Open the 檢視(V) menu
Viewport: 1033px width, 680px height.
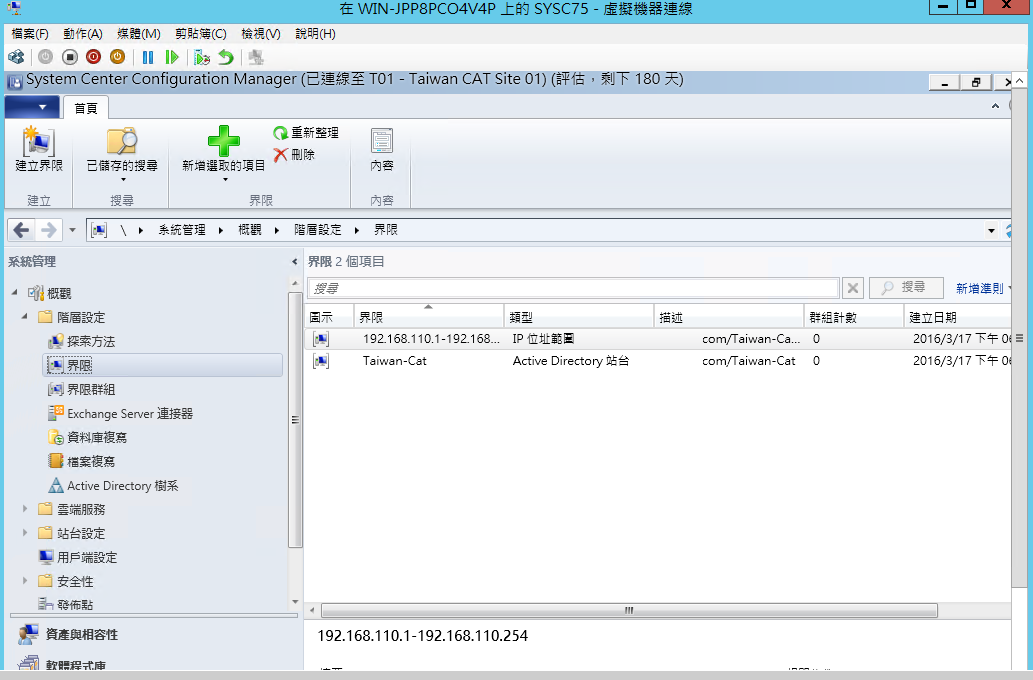point(261,34)
